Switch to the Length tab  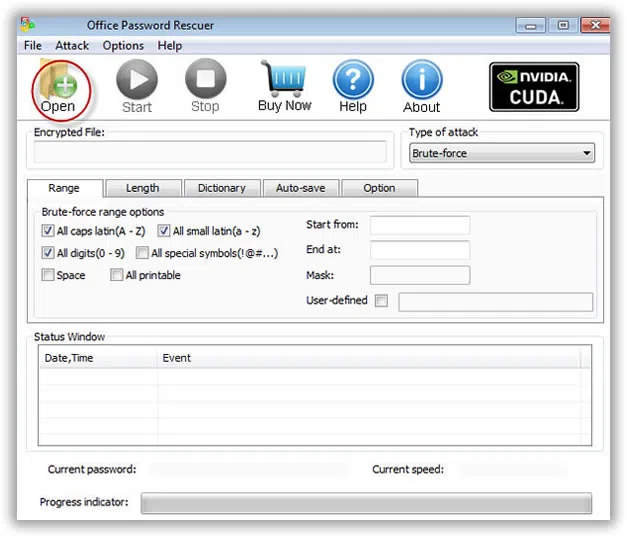click(x=143, y=188)
